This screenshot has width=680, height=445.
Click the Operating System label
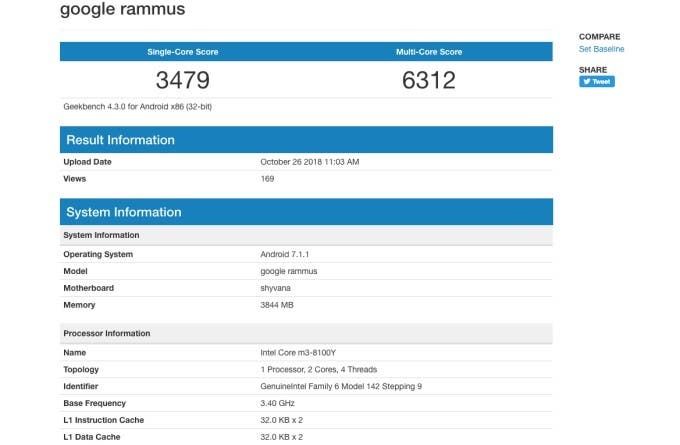click(x=98, y=254)
